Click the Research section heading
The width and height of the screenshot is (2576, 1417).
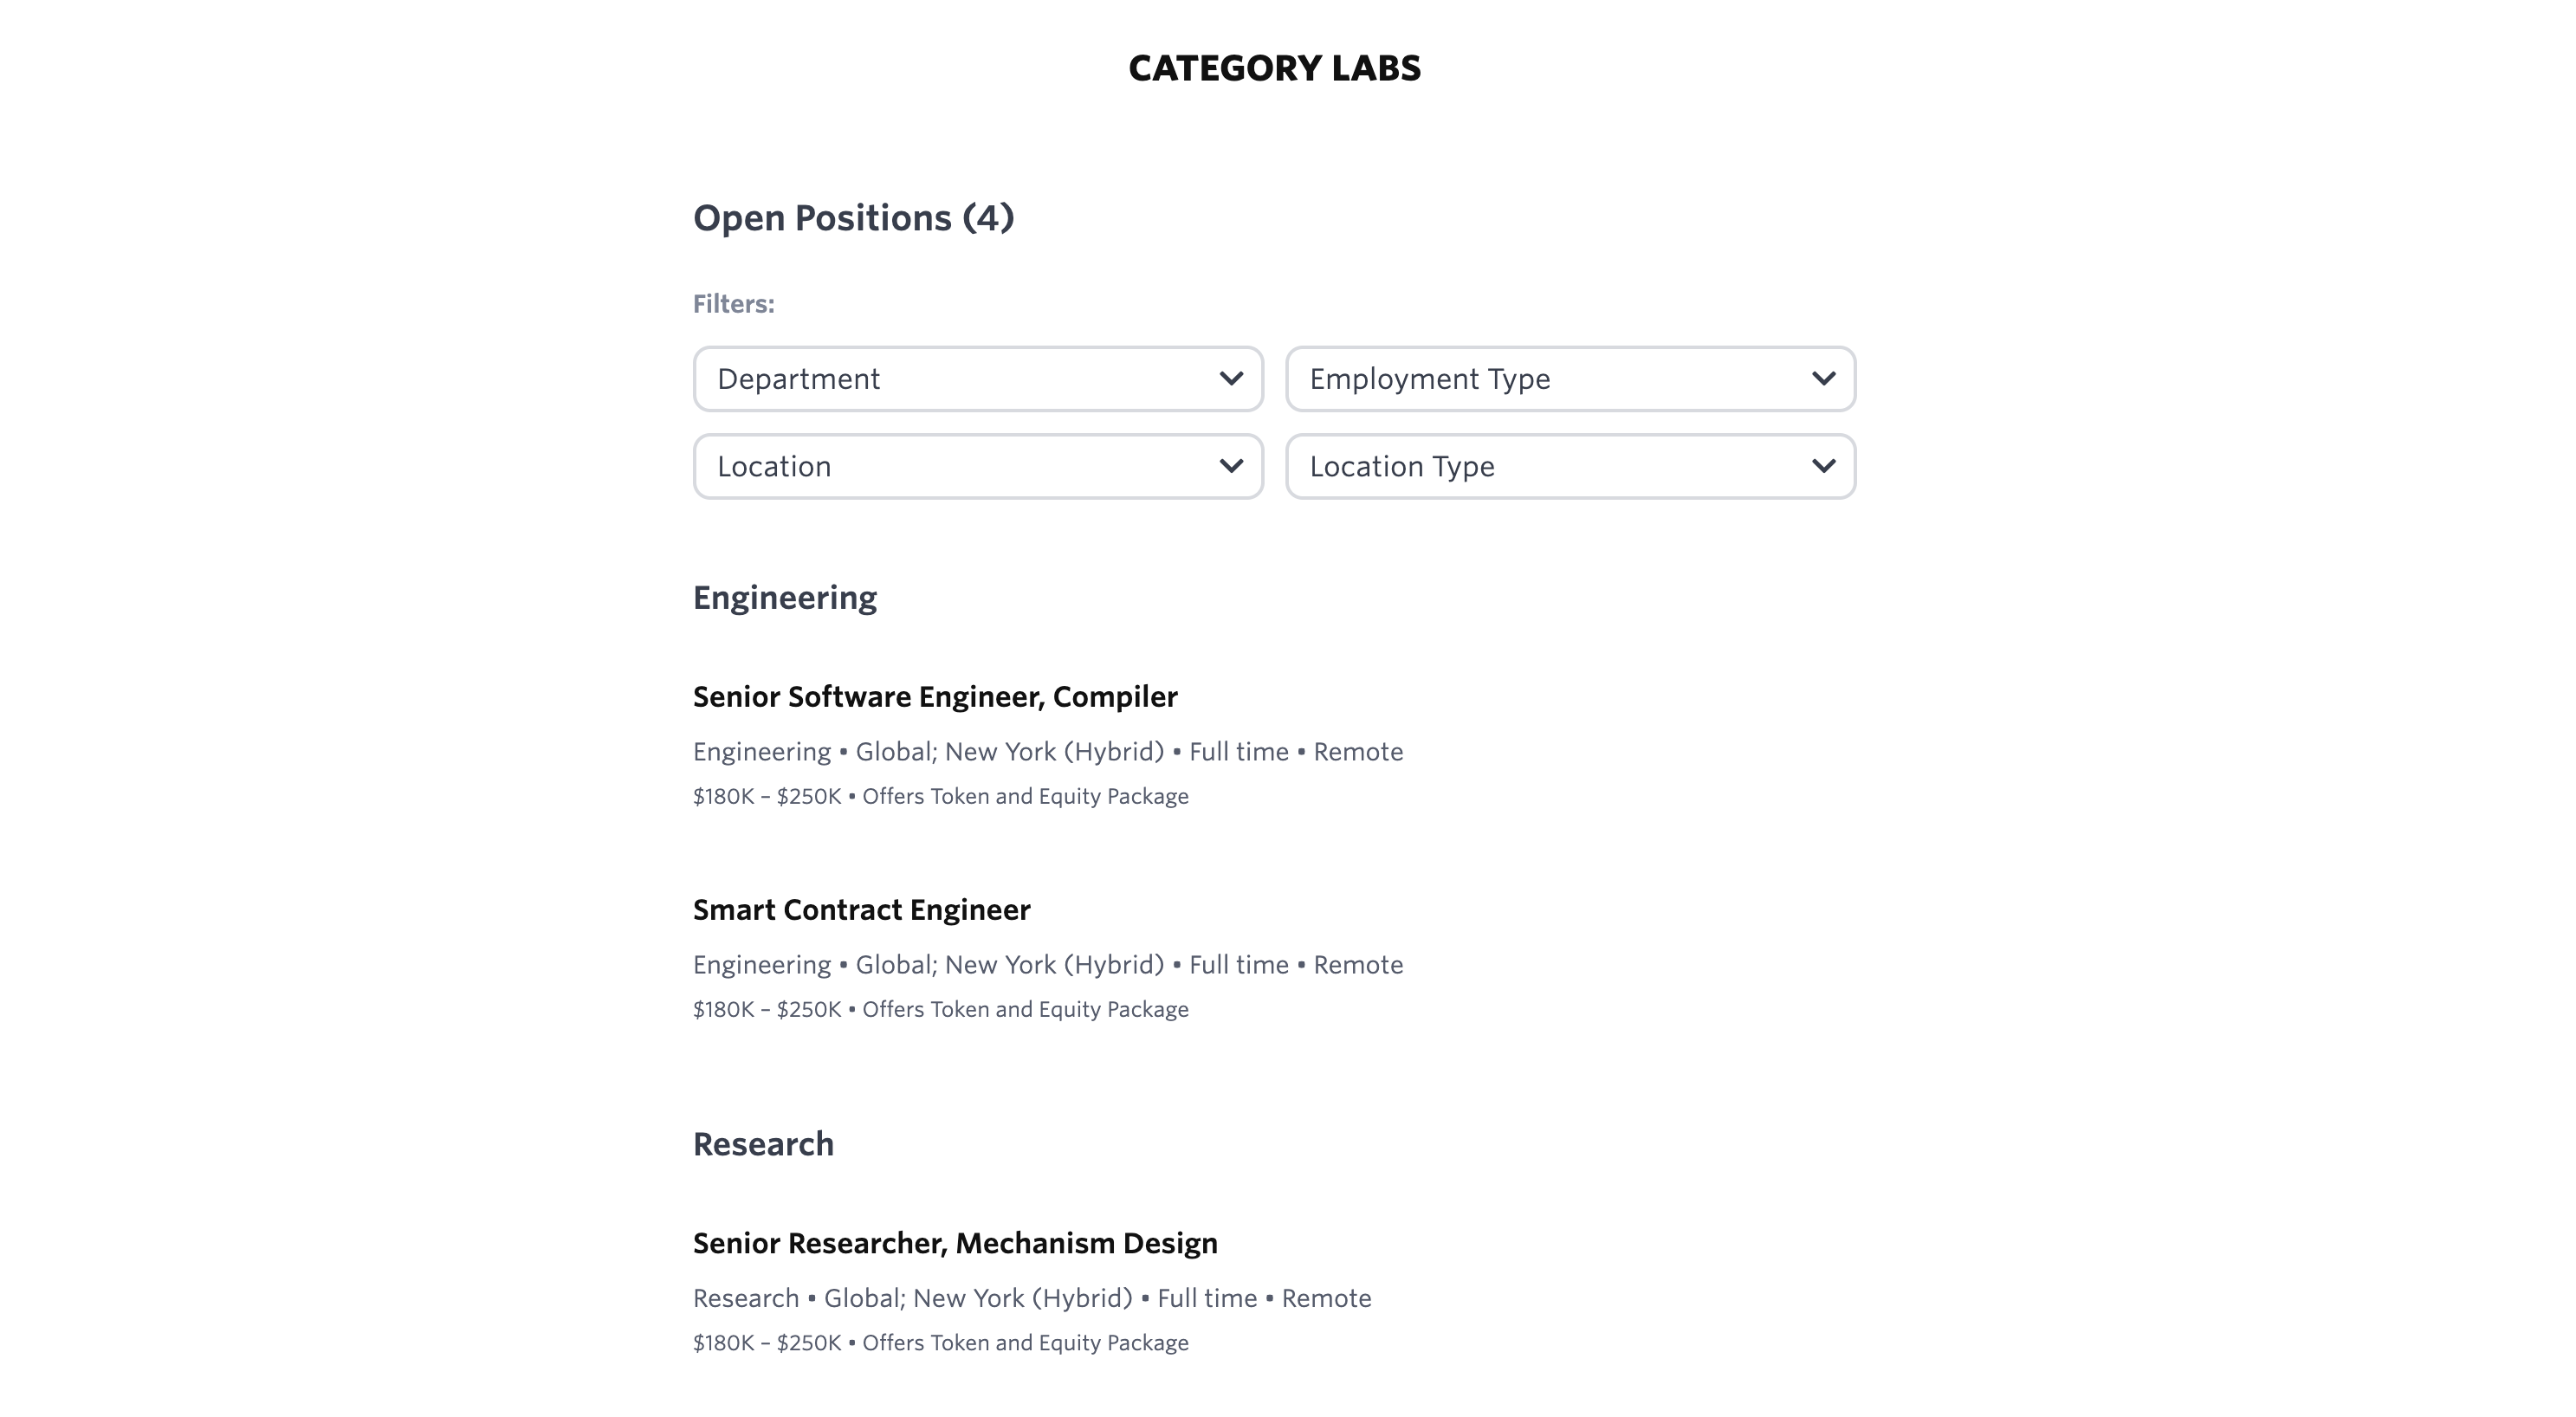(763, 1144)
